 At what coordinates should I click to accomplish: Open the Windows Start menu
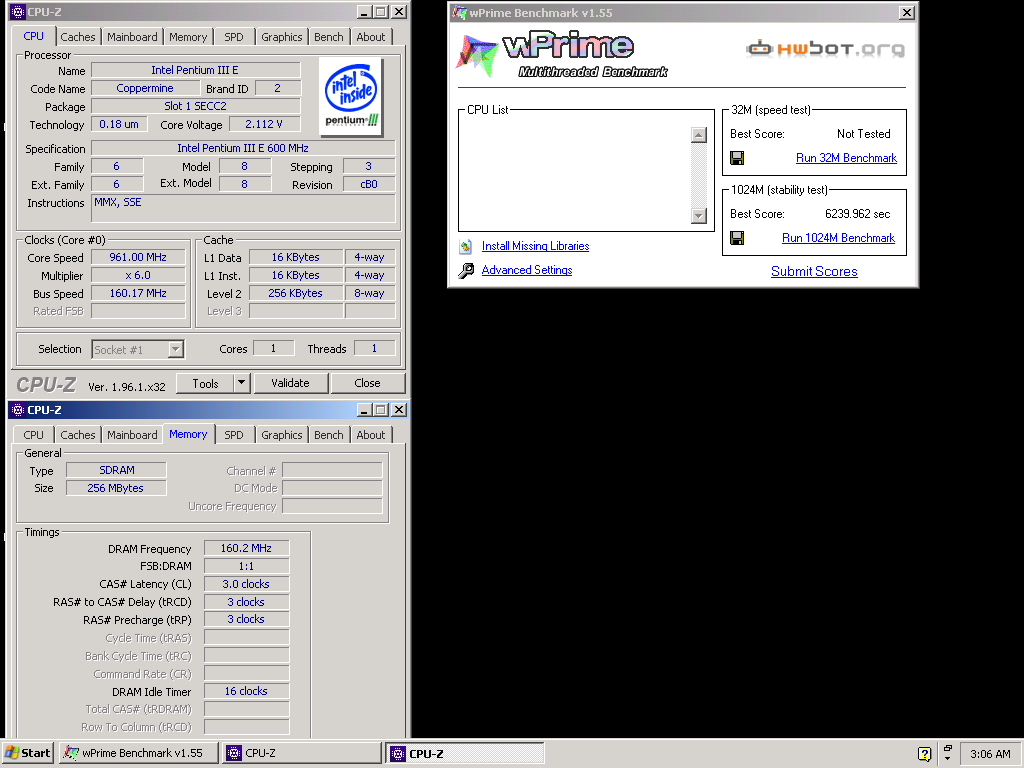[x=28, y=753]
